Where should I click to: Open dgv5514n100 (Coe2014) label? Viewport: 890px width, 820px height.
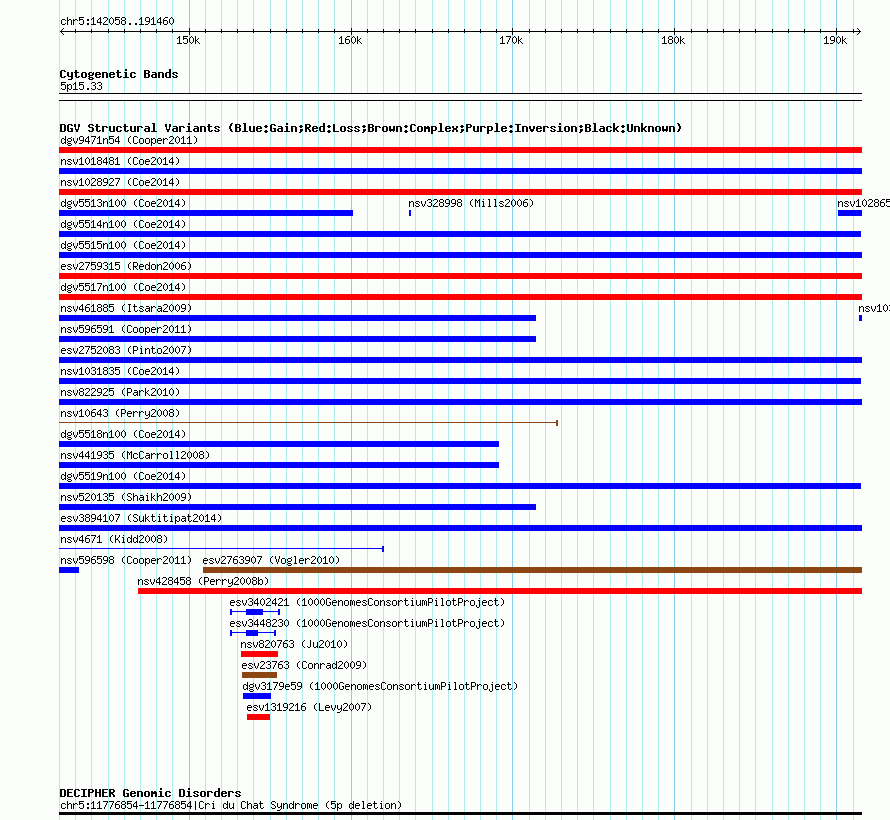(x=123, y=224)
